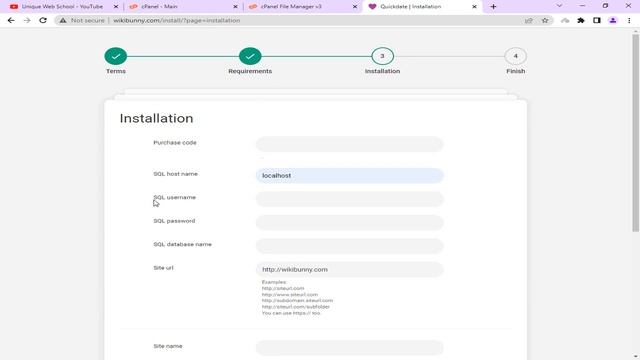The image size is (640, 360).
Task: Click the SQL database name label
Action: tap(182, 244)
